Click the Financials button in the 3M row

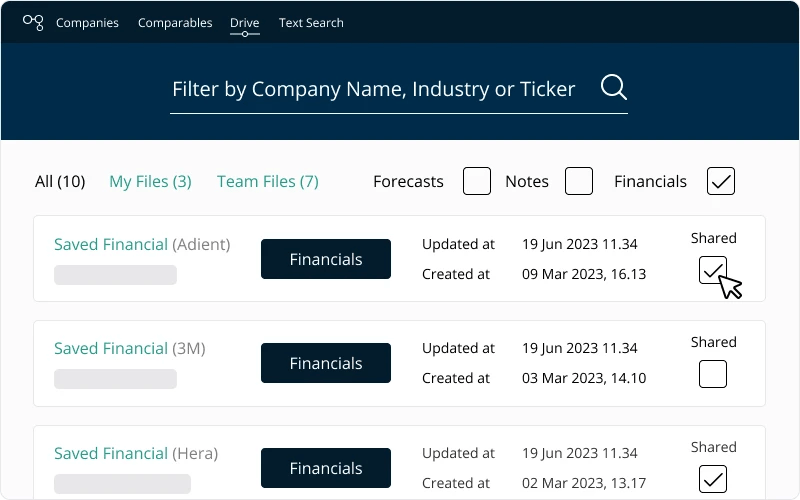point(326,363)
